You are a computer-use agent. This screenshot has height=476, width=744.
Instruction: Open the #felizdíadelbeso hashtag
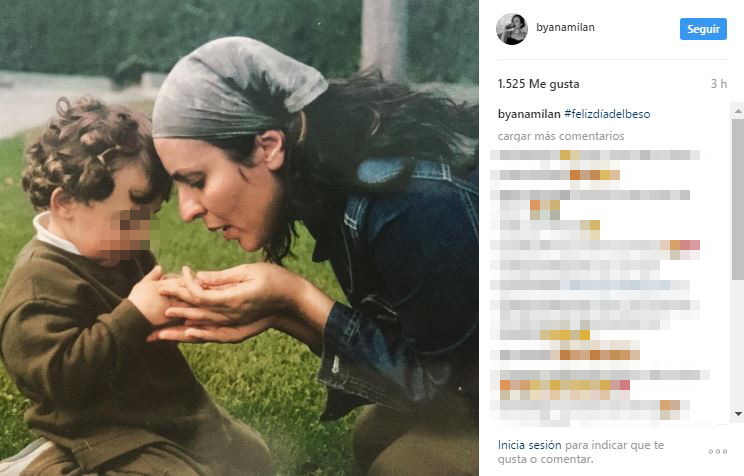[x=607, y=114]
